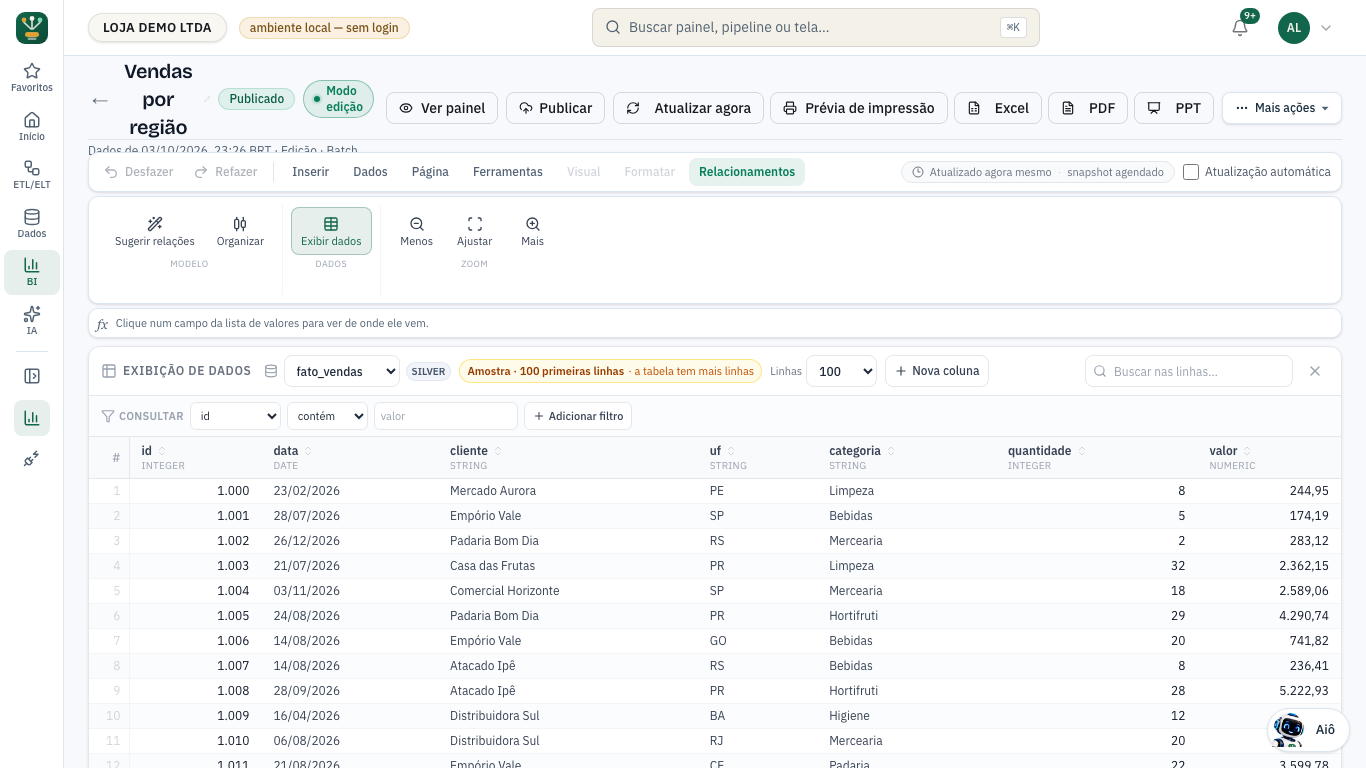
Task: Select the Sugerir relações tool
Action: pos(155,231)
